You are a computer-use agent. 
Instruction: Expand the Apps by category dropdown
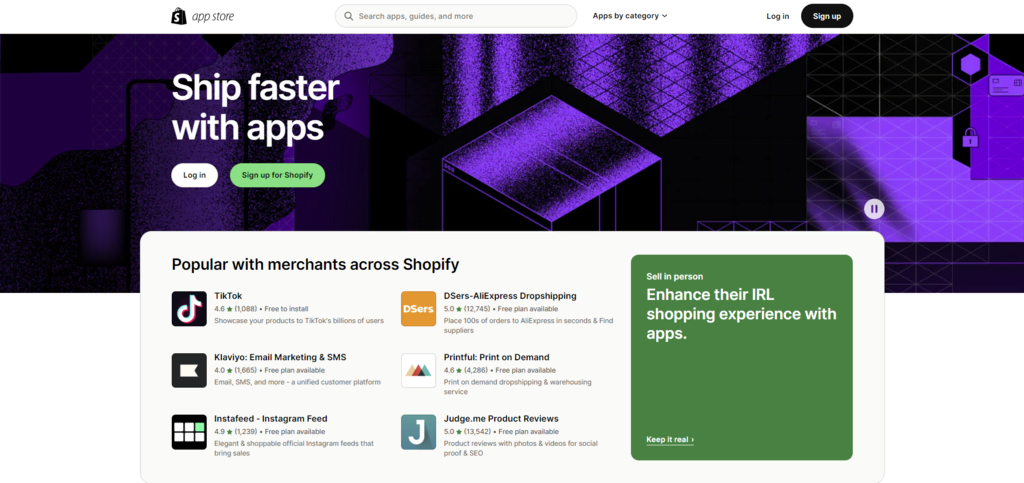point(630,16)
